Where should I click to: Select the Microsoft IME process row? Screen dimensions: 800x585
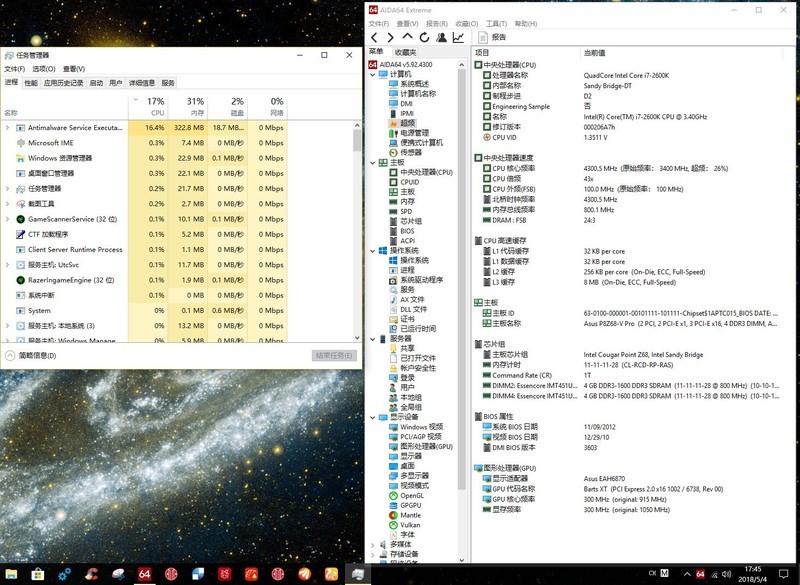(x=144, y=143)
